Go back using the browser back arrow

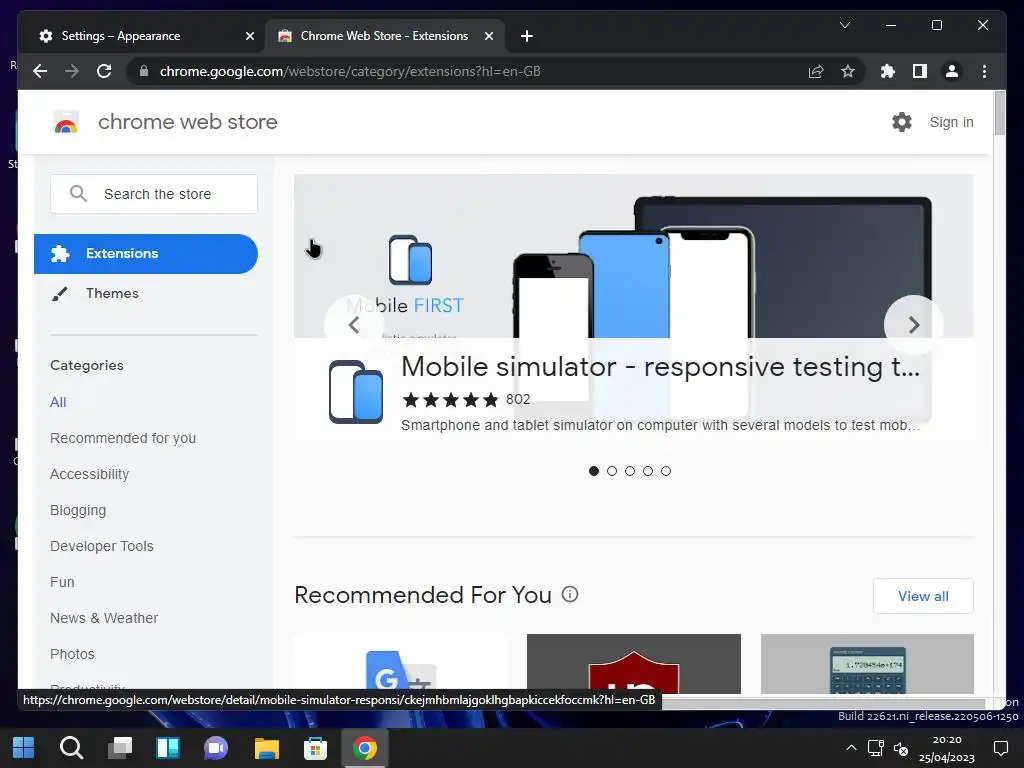pyautogui.click(x=40, y=71)
